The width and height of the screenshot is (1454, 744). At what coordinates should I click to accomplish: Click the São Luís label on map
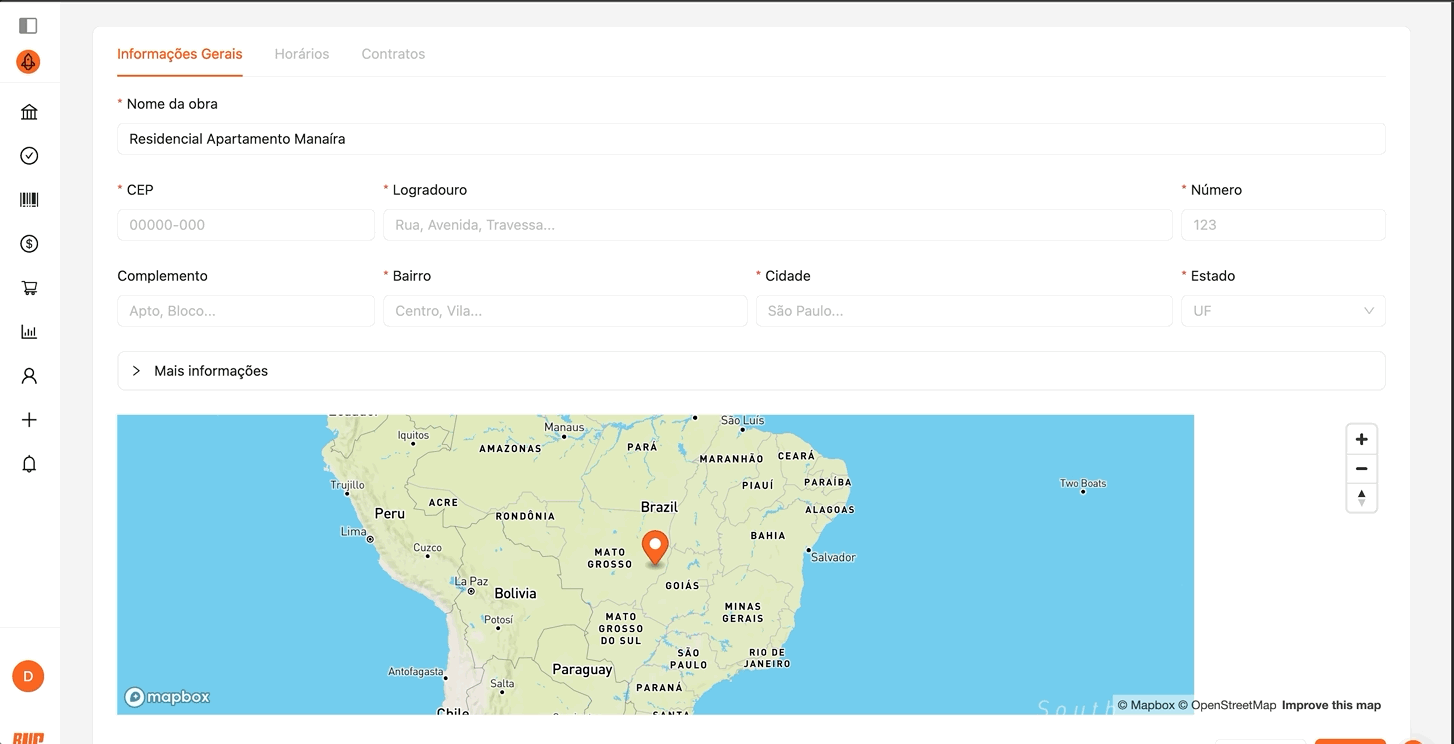click(743, 421)
